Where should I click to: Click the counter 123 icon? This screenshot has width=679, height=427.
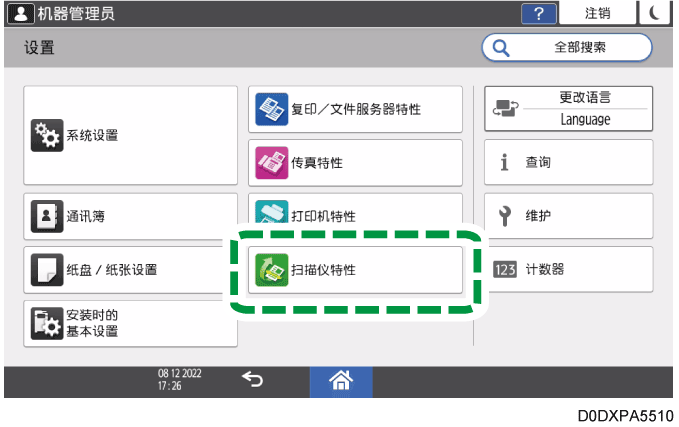505,269
